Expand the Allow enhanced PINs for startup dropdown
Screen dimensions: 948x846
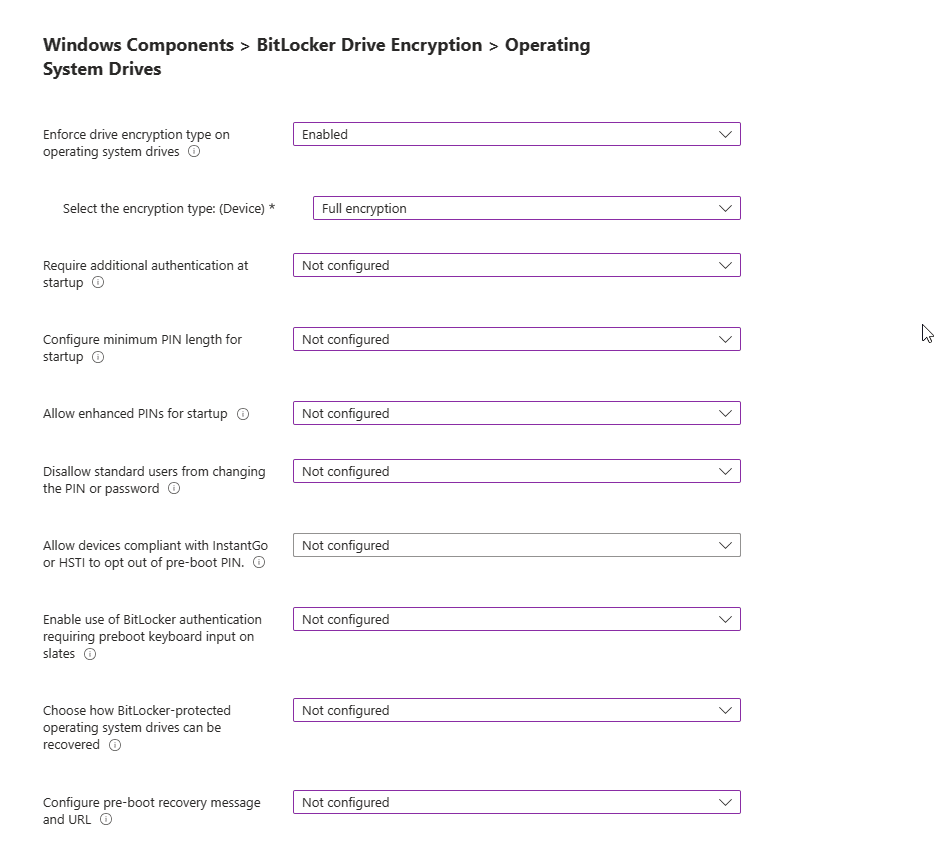(x=516, y=413)
